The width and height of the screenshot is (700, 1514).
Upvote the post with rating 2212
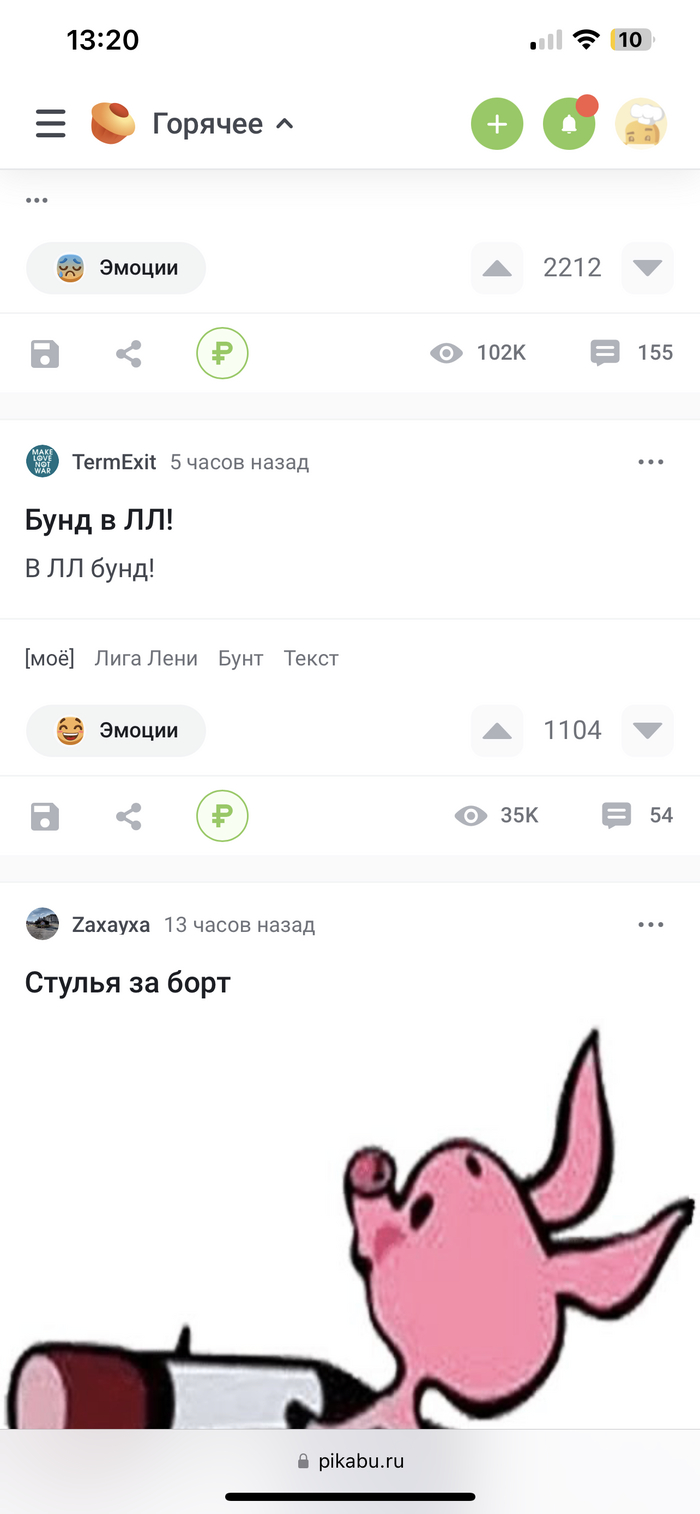pos(497,268)
